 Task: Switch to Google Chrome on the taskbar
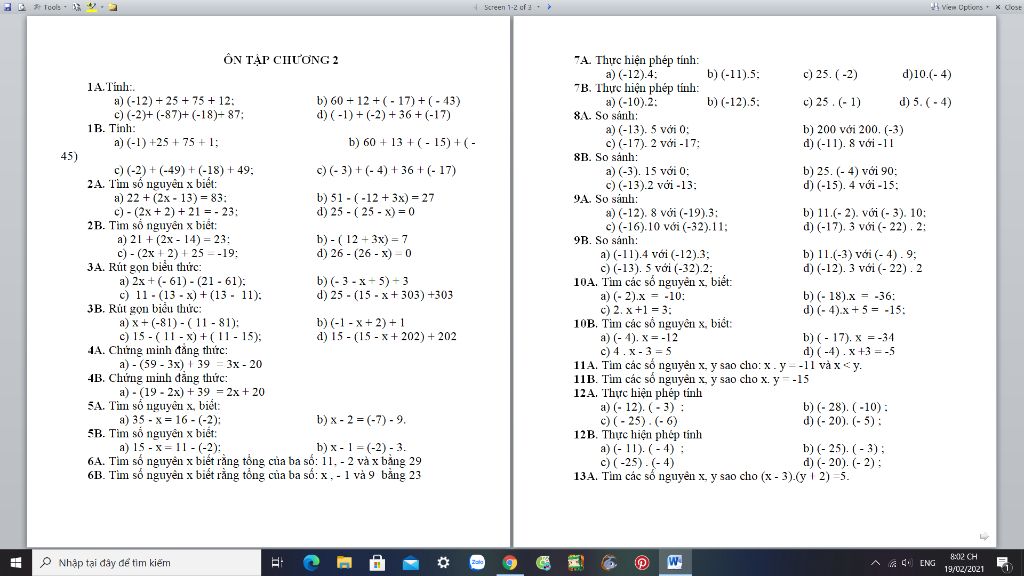pyautogui.click(x=509, y=562)
